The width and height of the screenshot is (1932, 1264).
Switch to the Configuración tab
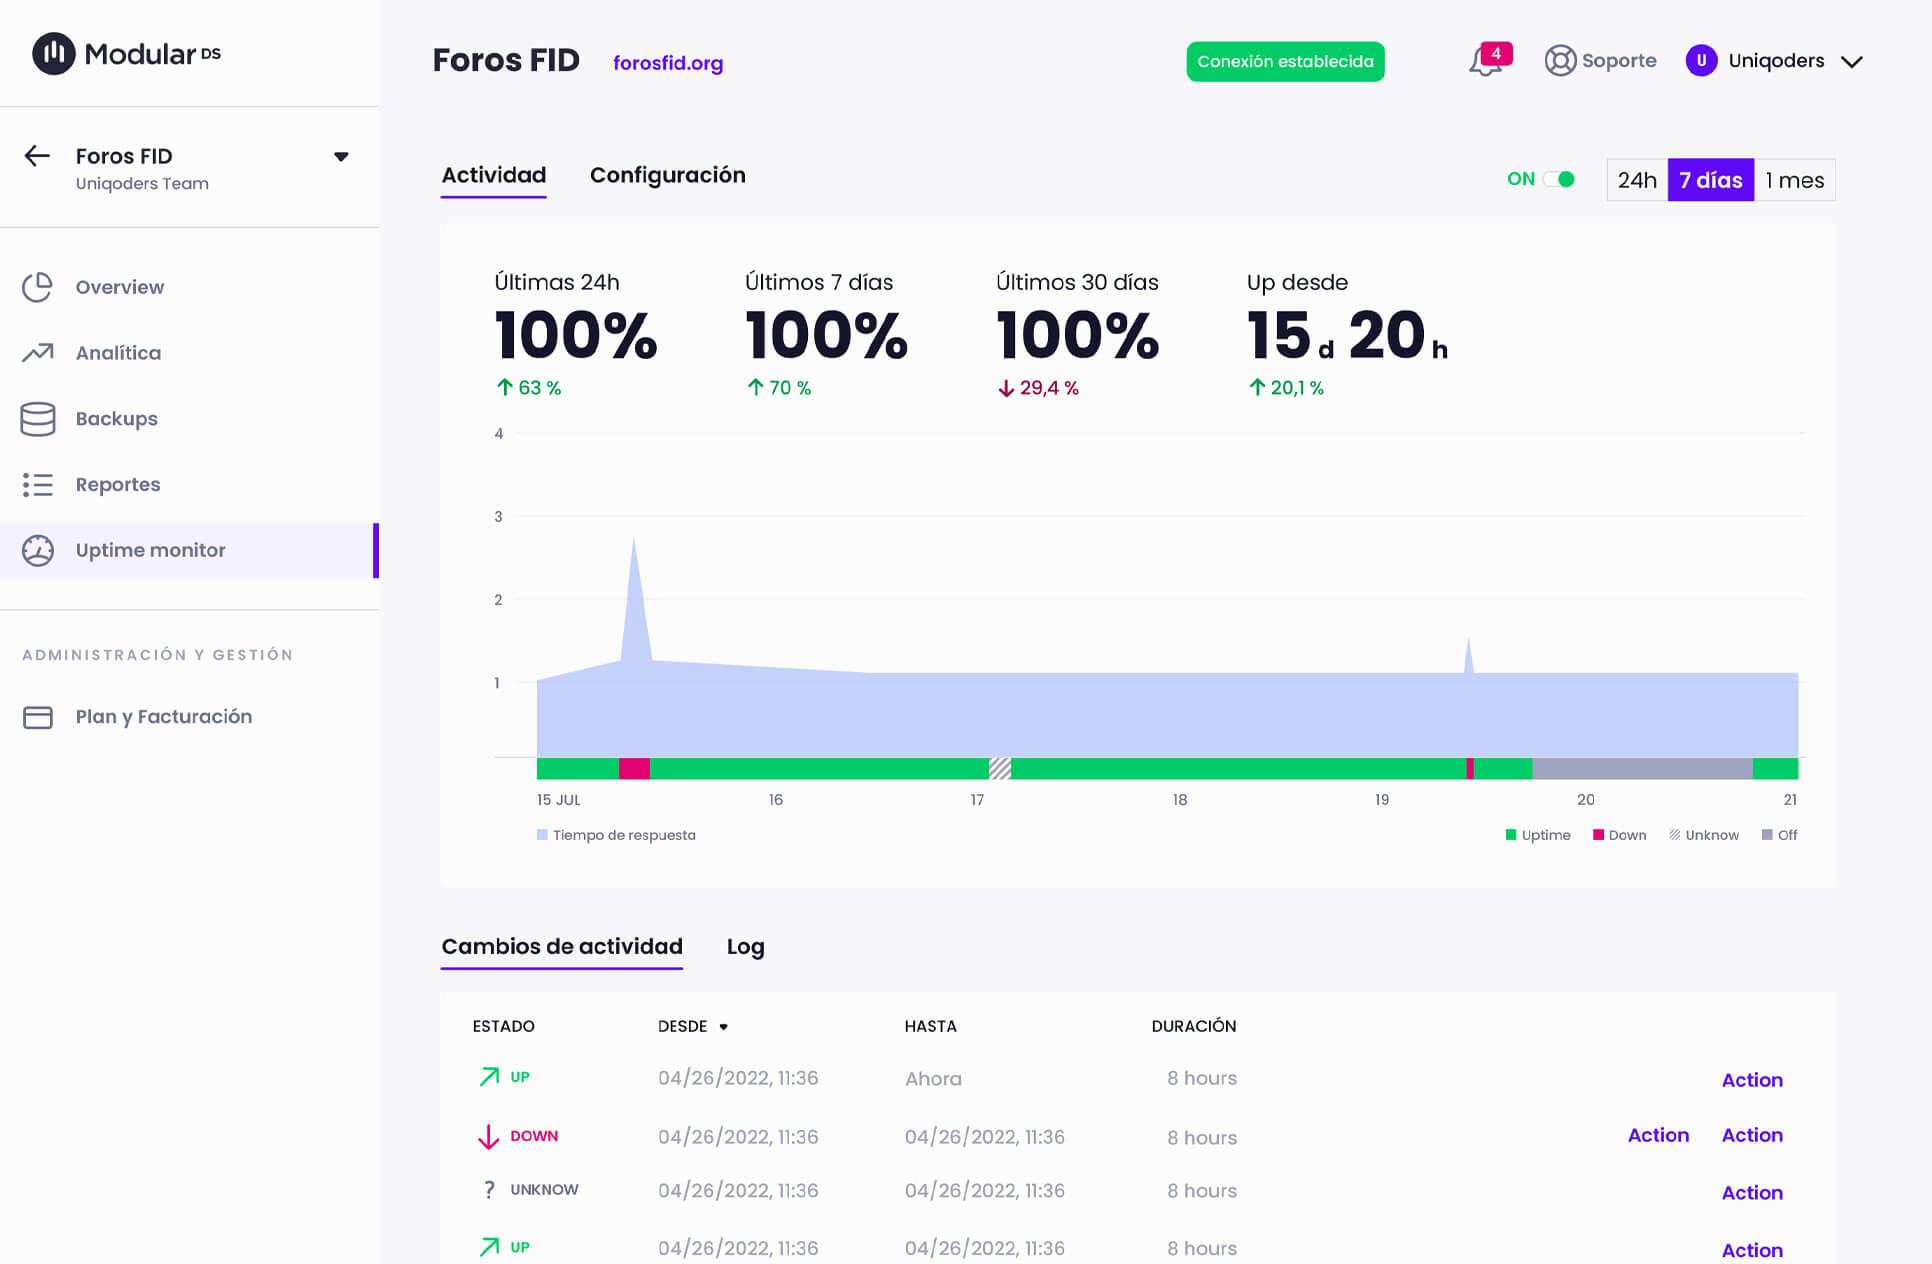point(667,175)
